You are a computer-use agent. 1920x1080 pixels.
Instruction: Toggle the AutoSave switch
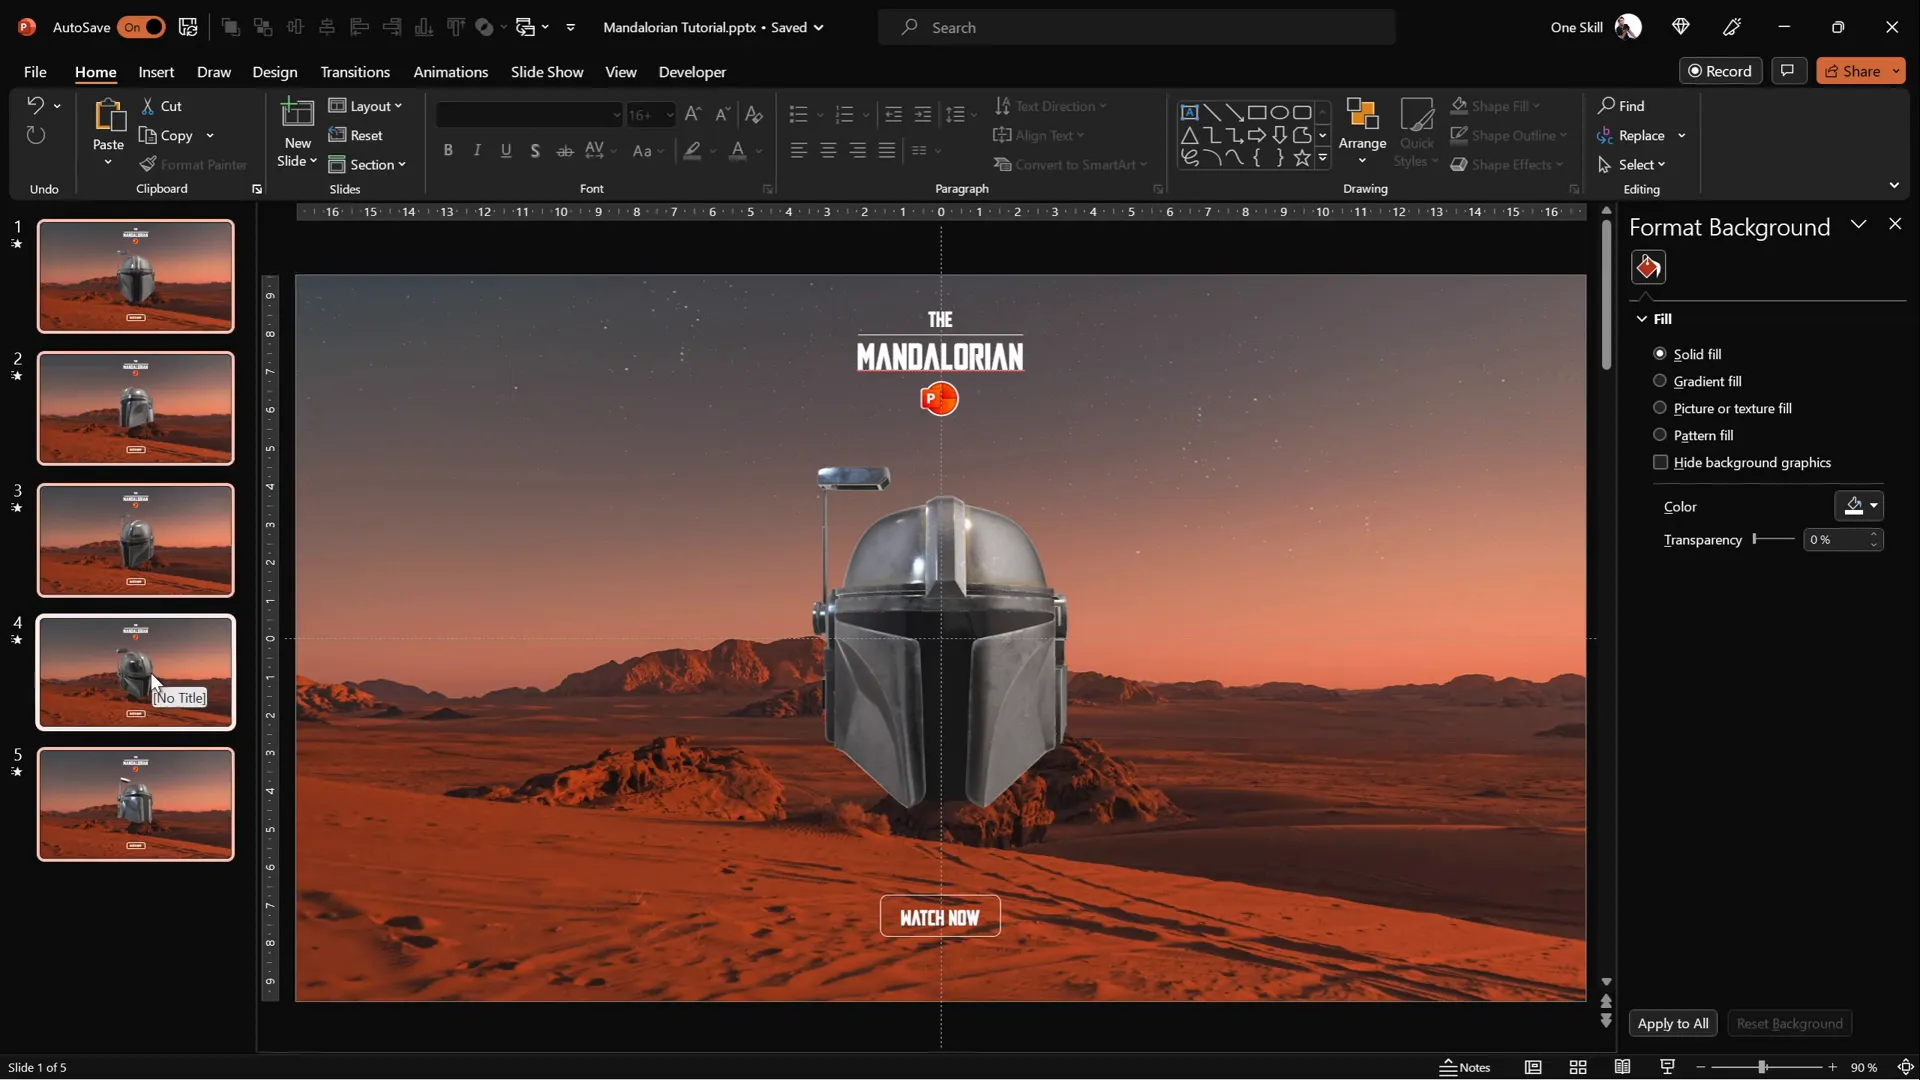141,27
